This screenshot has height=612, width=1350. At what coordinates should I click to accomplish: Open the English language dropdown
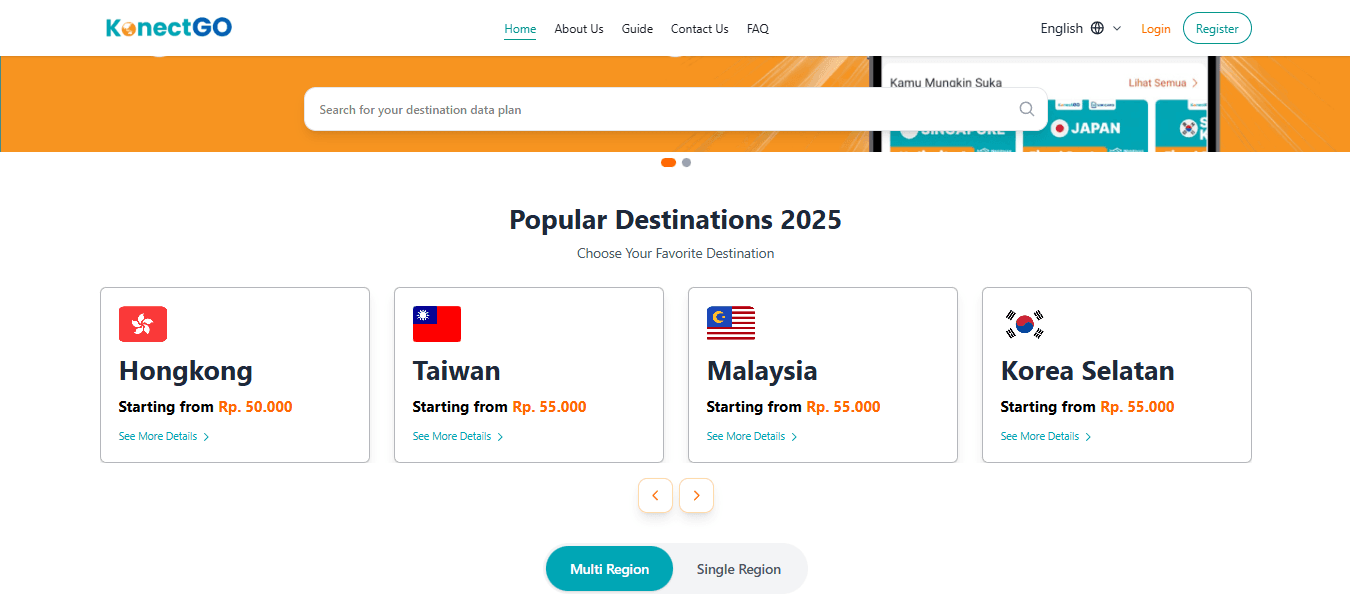(1080, 28)
